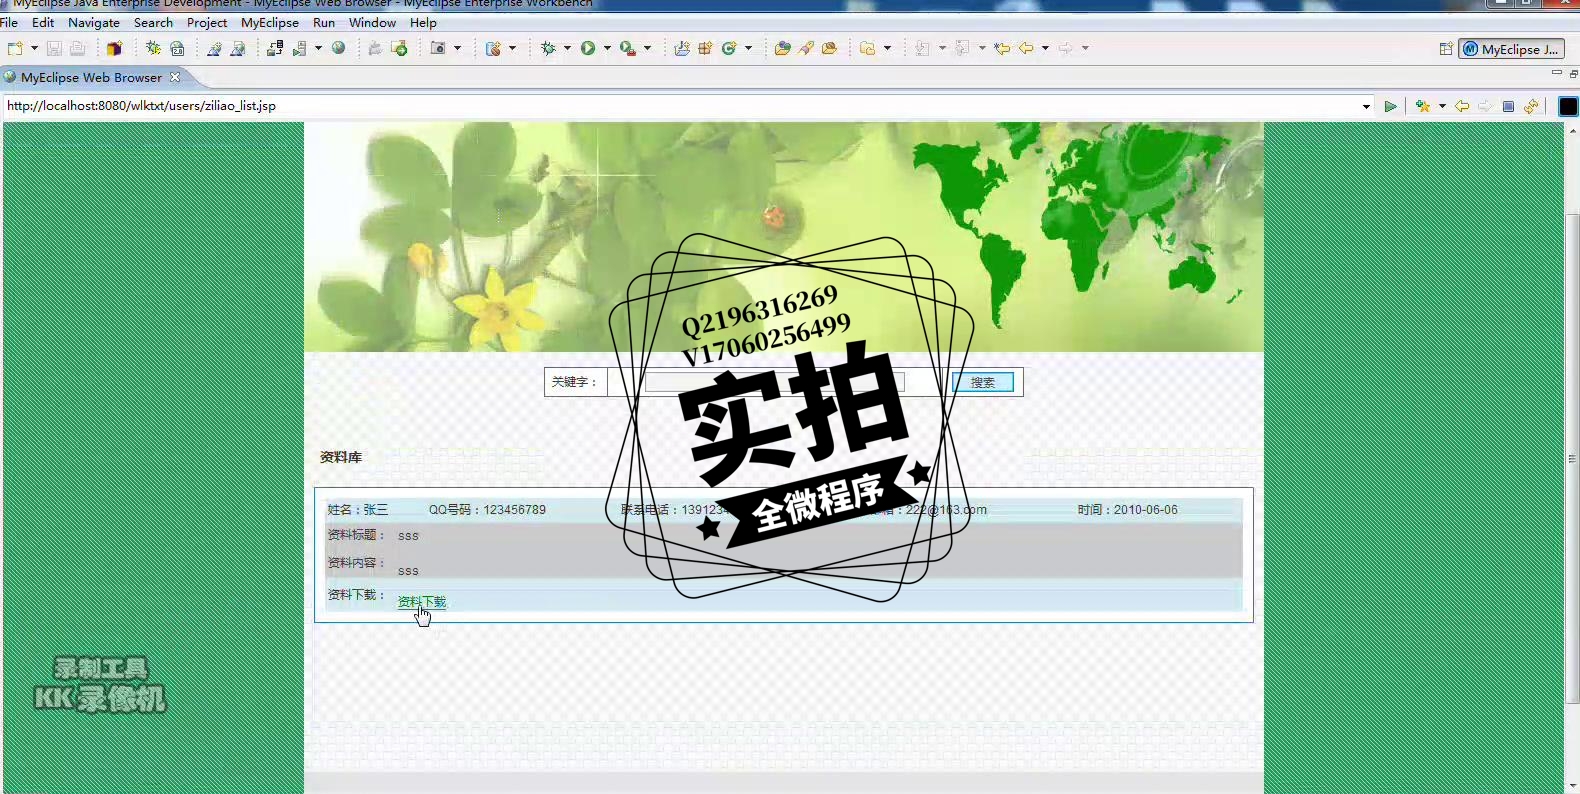1580x794 pixels.
Task: Open the dropdown beside the New icon
Action: click(34, 48)
